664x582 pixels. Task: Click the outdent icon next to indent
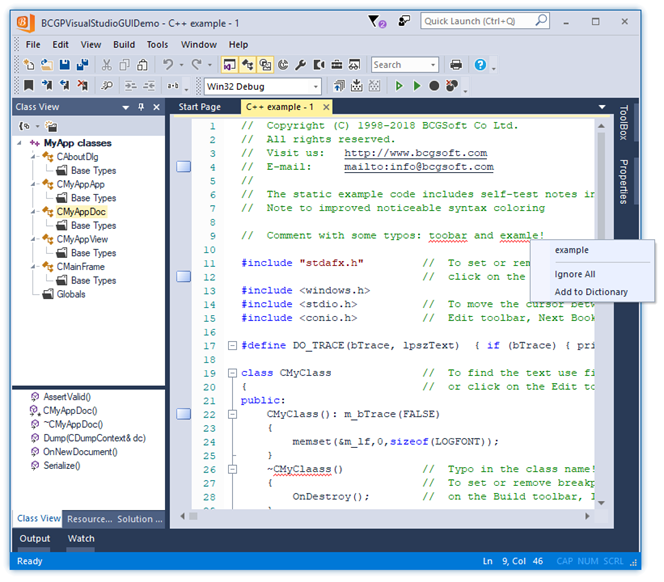point(149,86)
